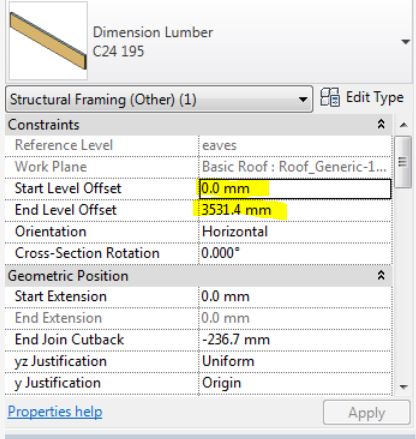Click the scrollbar down arrow
The image size is (416, 439).
click(404, 387)
